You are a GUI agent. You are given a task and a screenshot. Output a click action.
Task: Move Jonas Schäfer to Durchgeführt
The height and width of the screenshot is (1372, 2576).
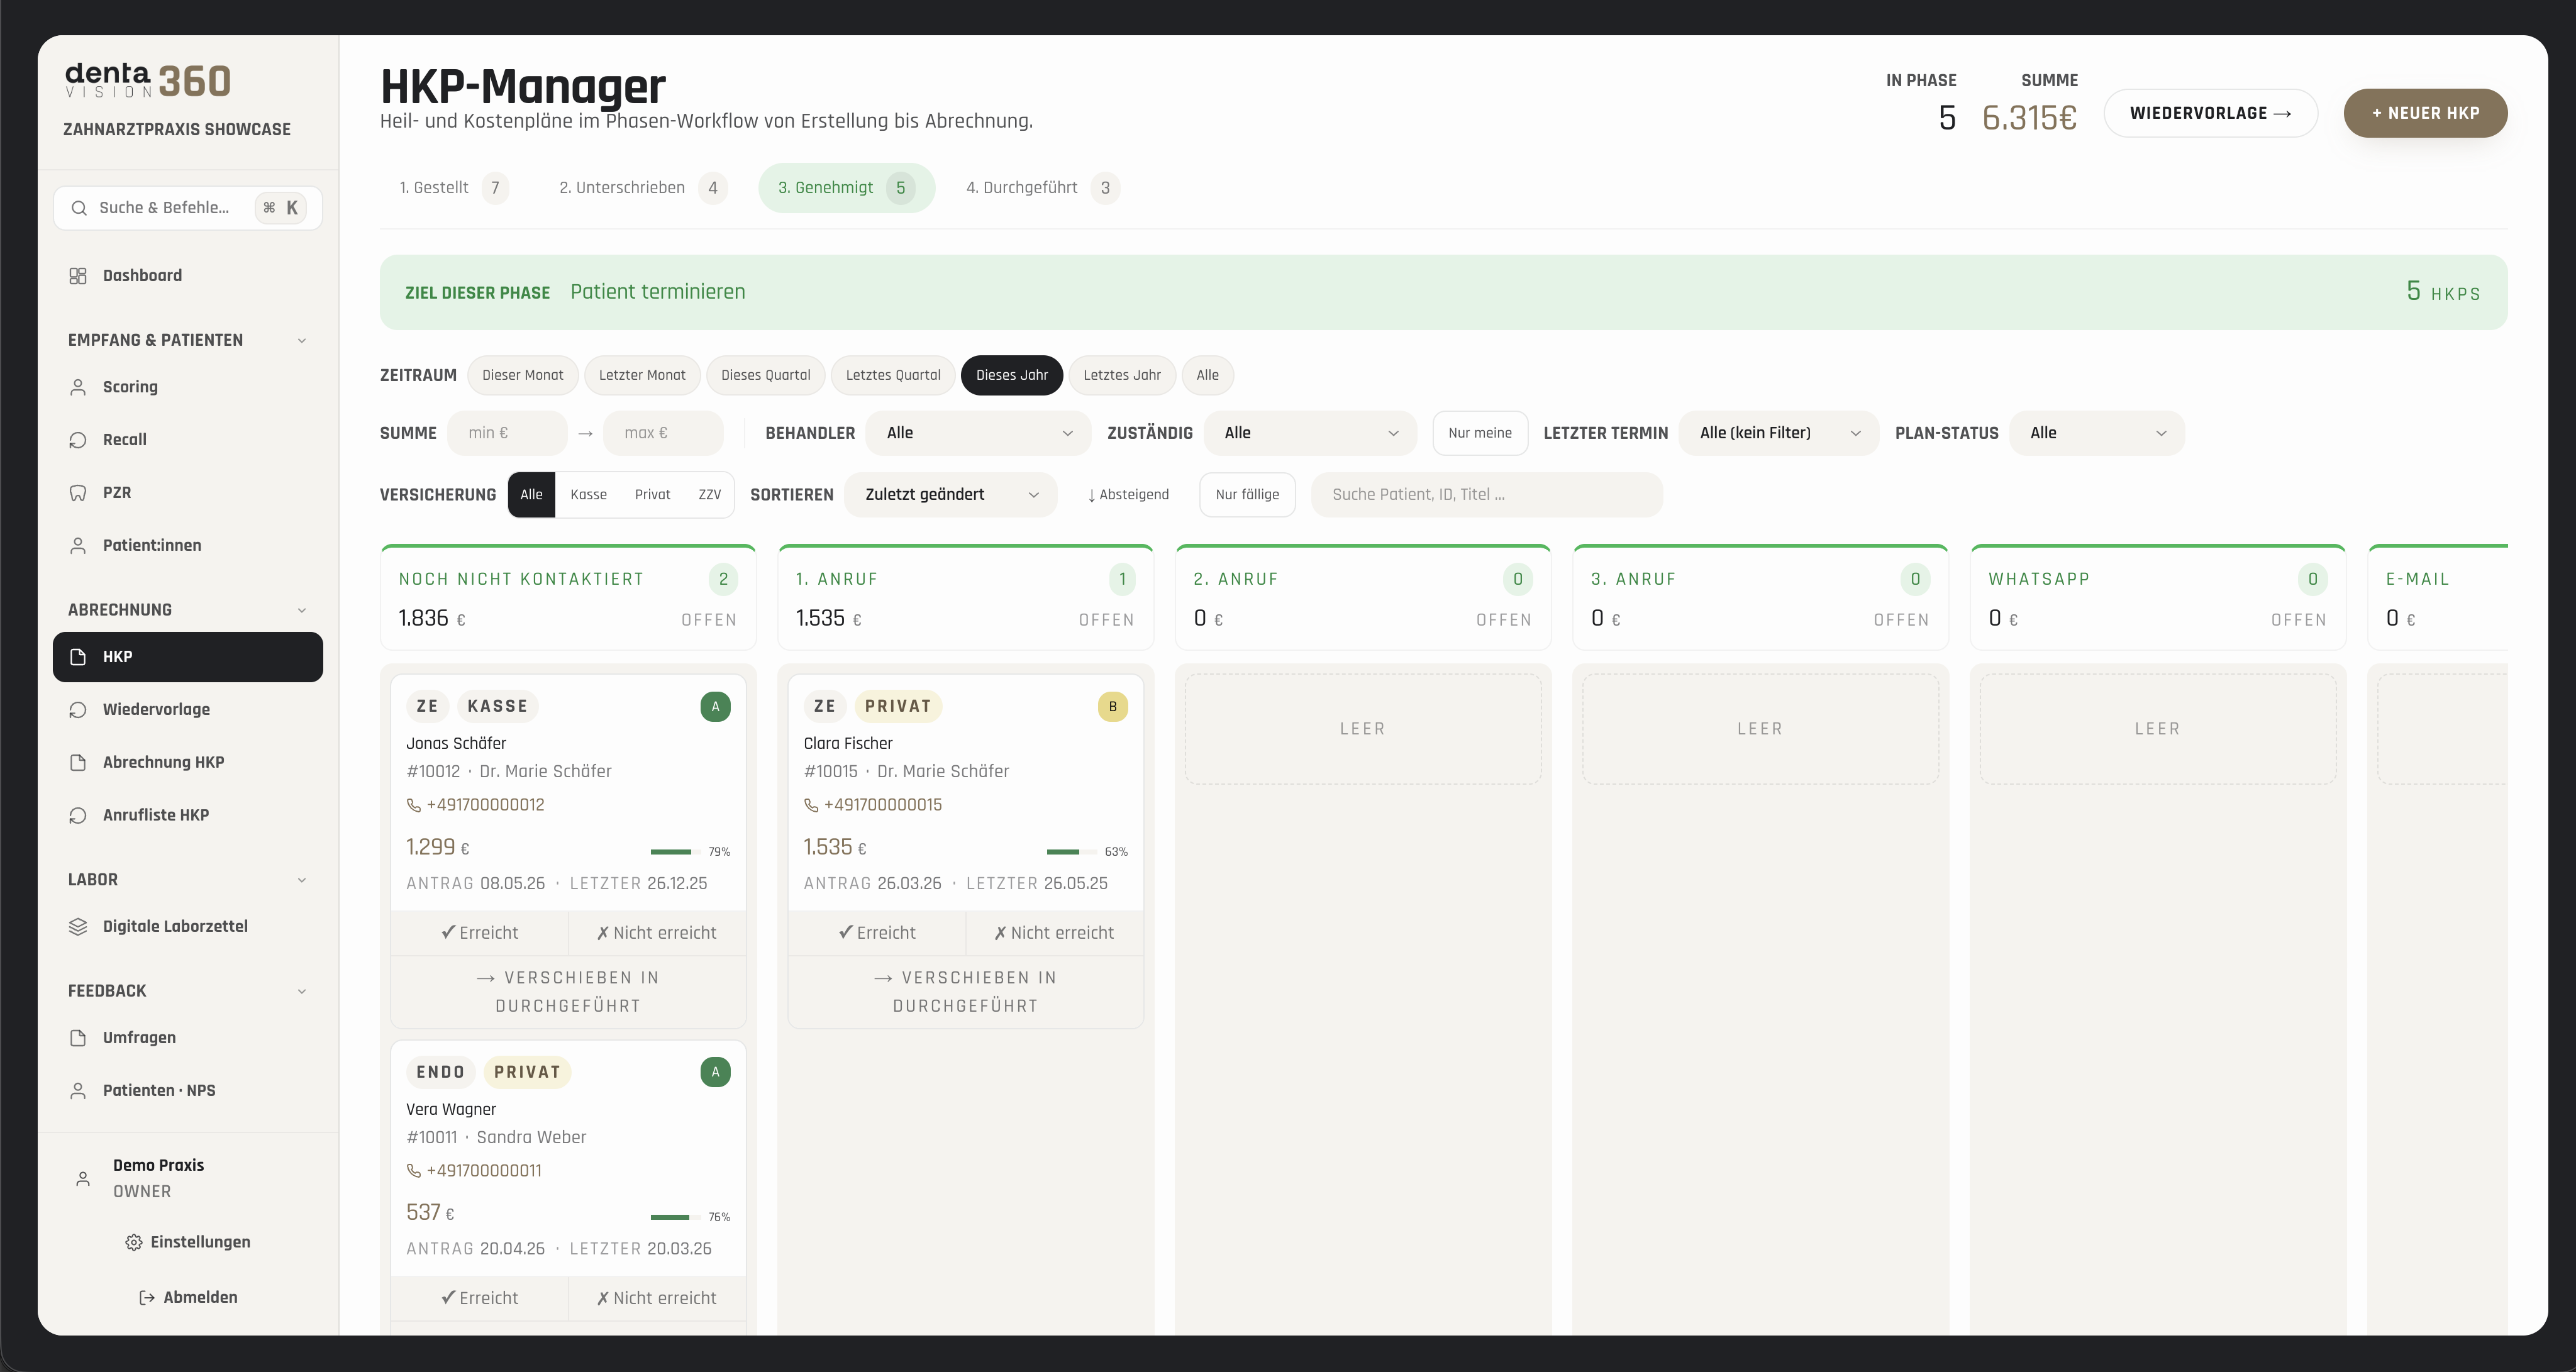(x=568, y=992)
